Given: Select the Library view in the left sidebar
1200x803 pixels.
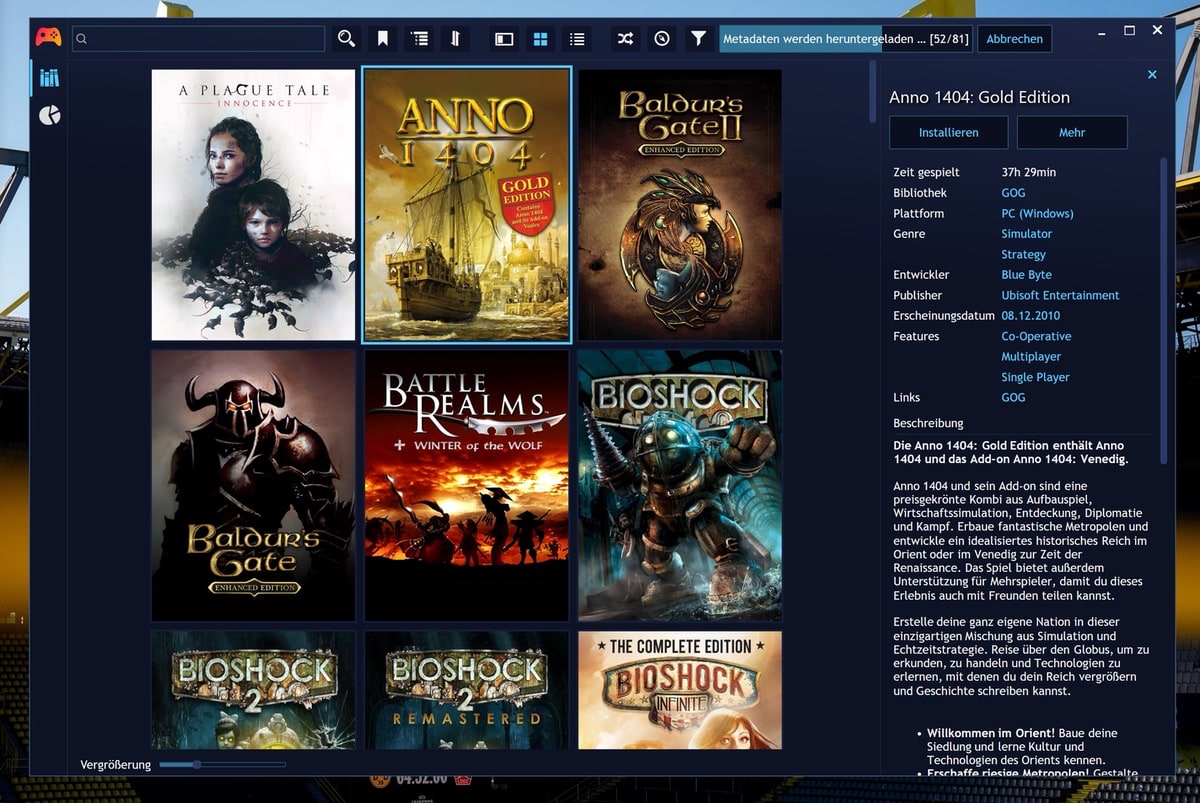Looking at the screenshot, I should click(49, 77).
